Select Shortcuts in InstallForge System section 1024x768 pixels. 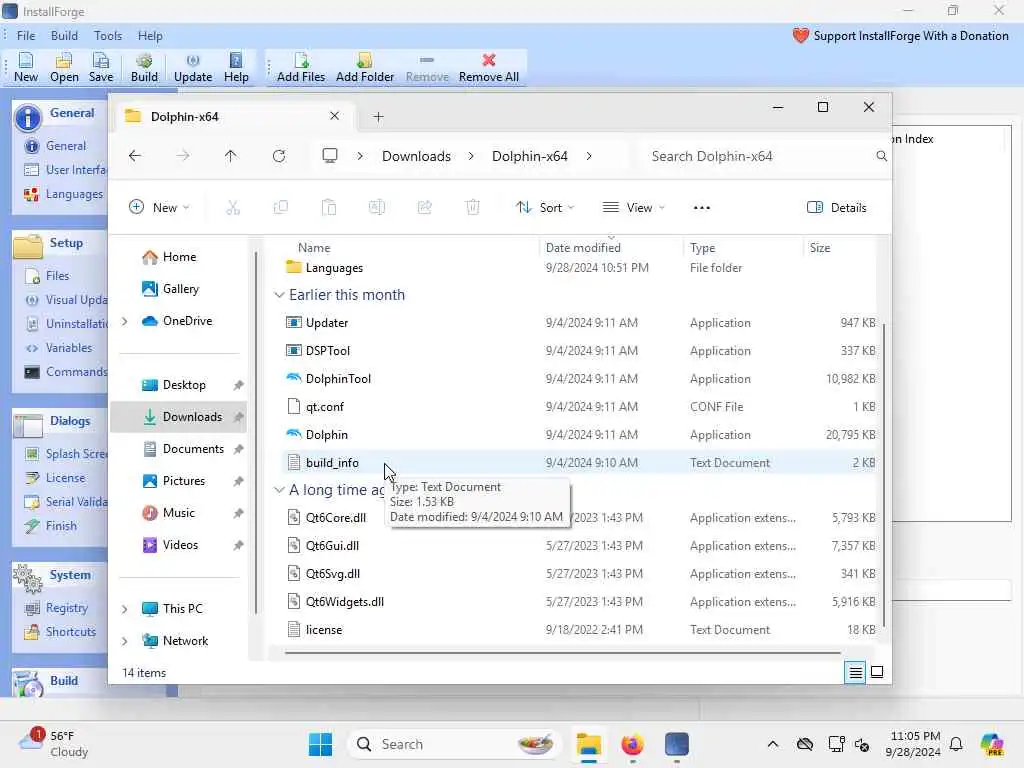[60, 632]
